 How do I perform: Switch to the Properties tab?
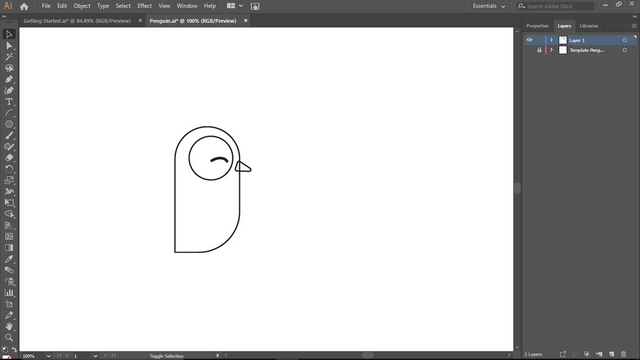537,26
